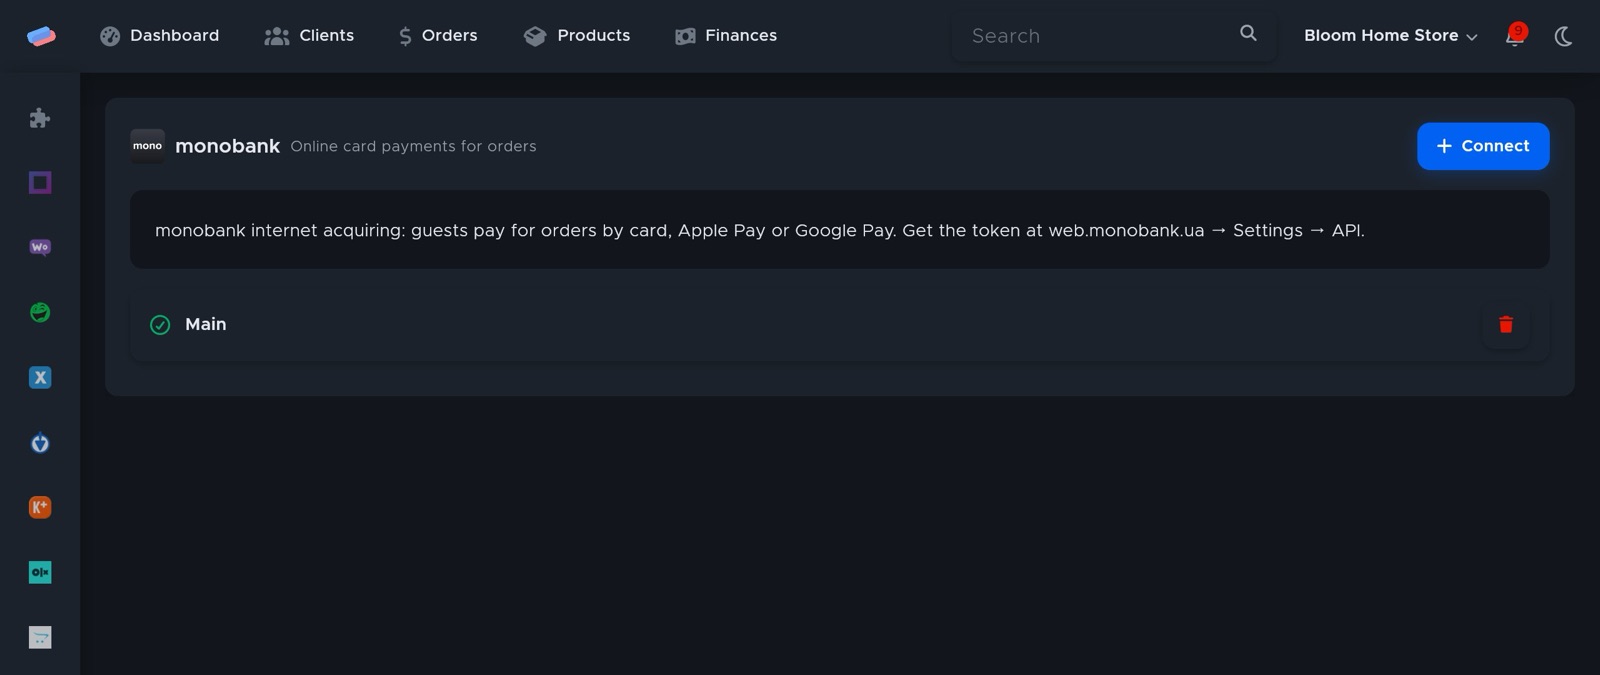
Task: Click the Connect button
Action: (1483, 146)
